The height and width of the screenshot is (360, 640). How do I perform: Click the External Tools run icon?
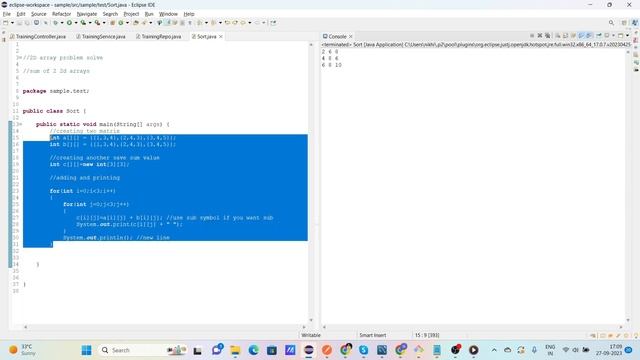click(98, 23)
